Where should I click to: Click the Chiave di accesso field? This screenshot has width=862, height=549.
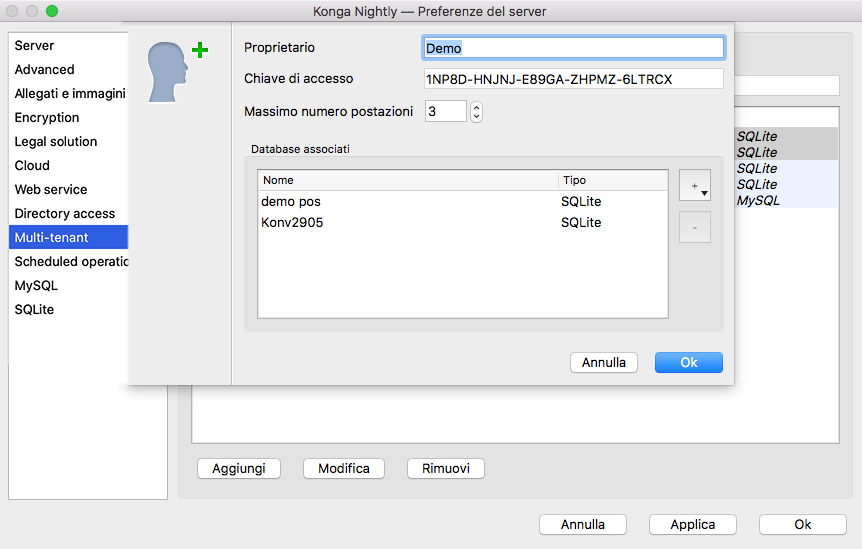573,79
